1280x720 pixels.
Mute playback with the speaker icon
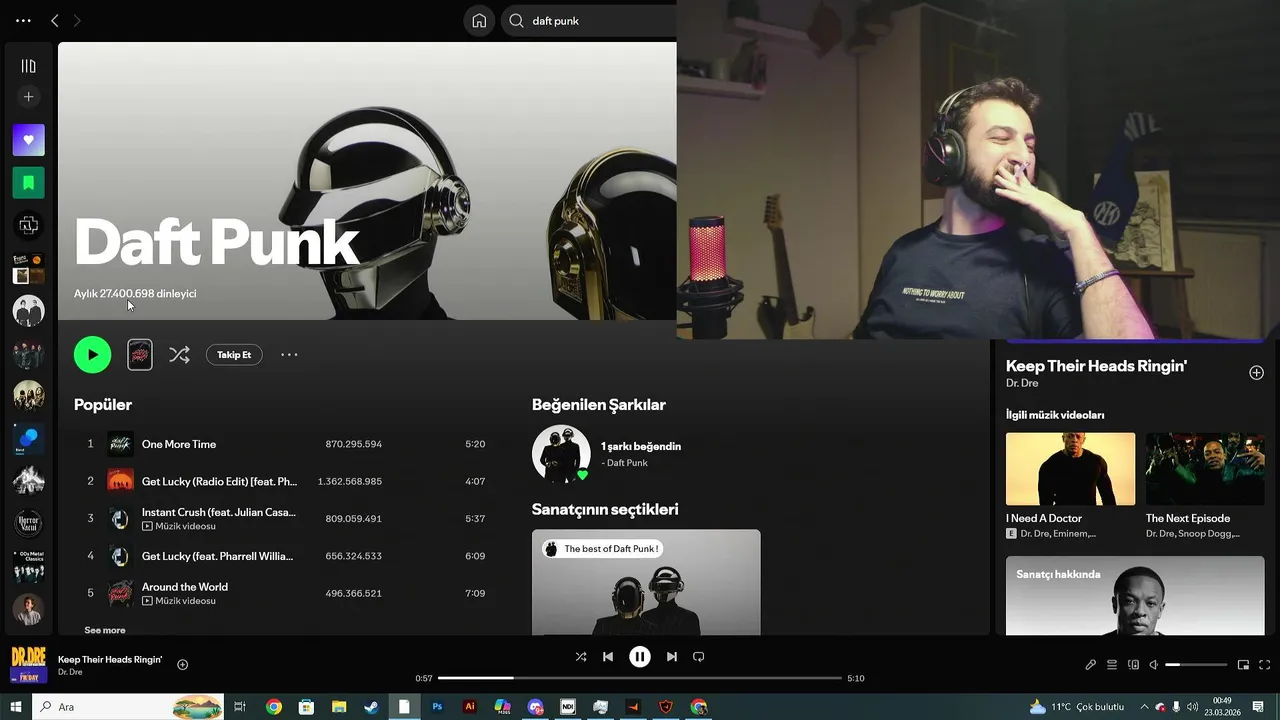click(1153, 664)
